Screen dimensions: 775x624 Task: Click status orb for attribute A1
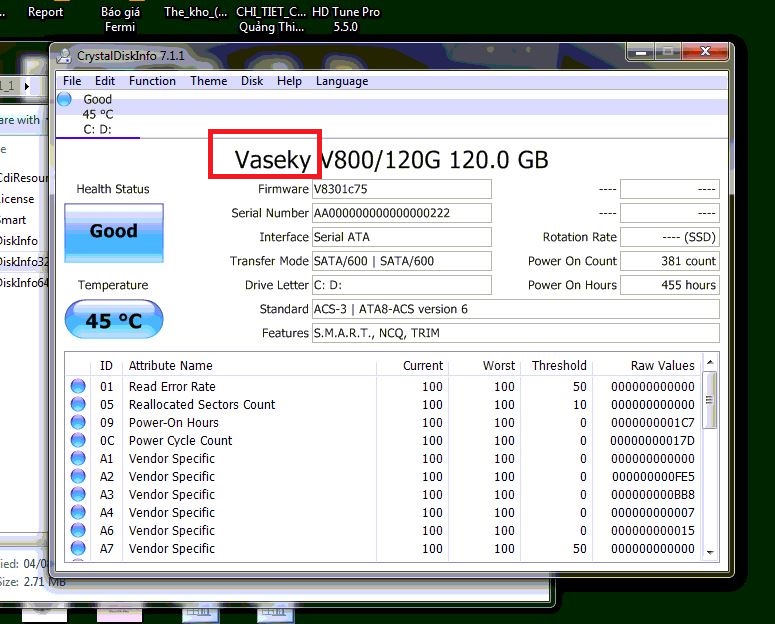click(78, 458)
